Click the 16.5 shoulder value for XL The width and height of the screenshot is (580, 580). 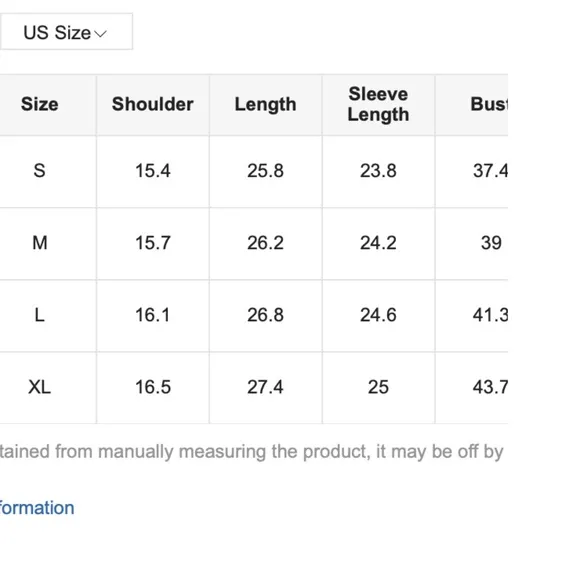coord(153,387)
